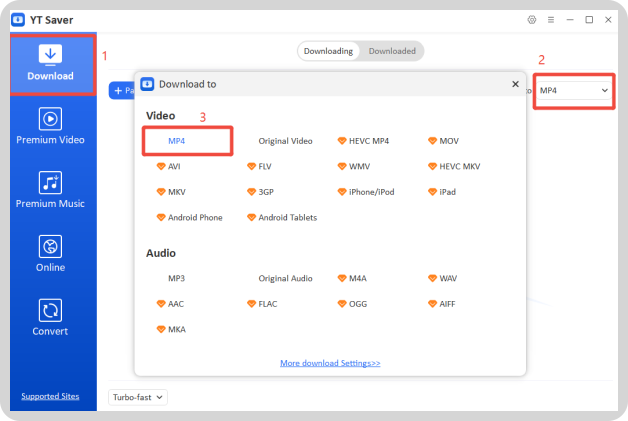This screenshot has width=628, height=421.
Task: Open the Premium Music section
Action: click(x=50, y=189)
